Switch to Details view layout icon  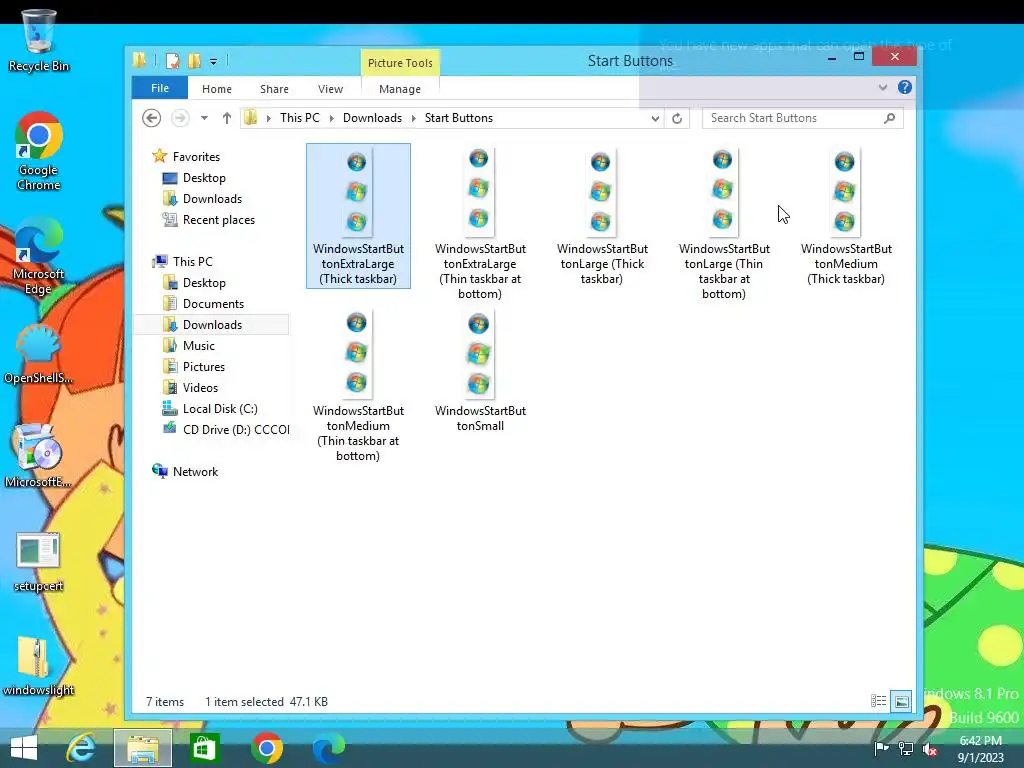point(878,701)
